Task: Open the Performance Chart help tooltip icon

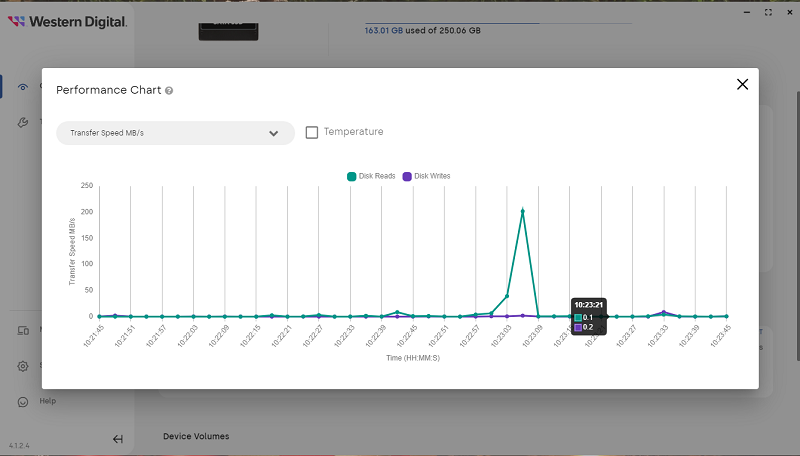Action: (169, 91)
